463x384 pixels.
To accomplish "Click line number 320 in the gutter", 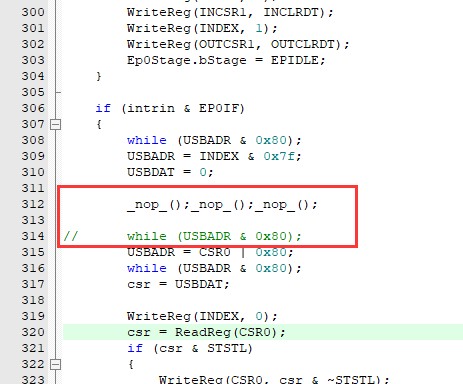I will pos(33,332).
